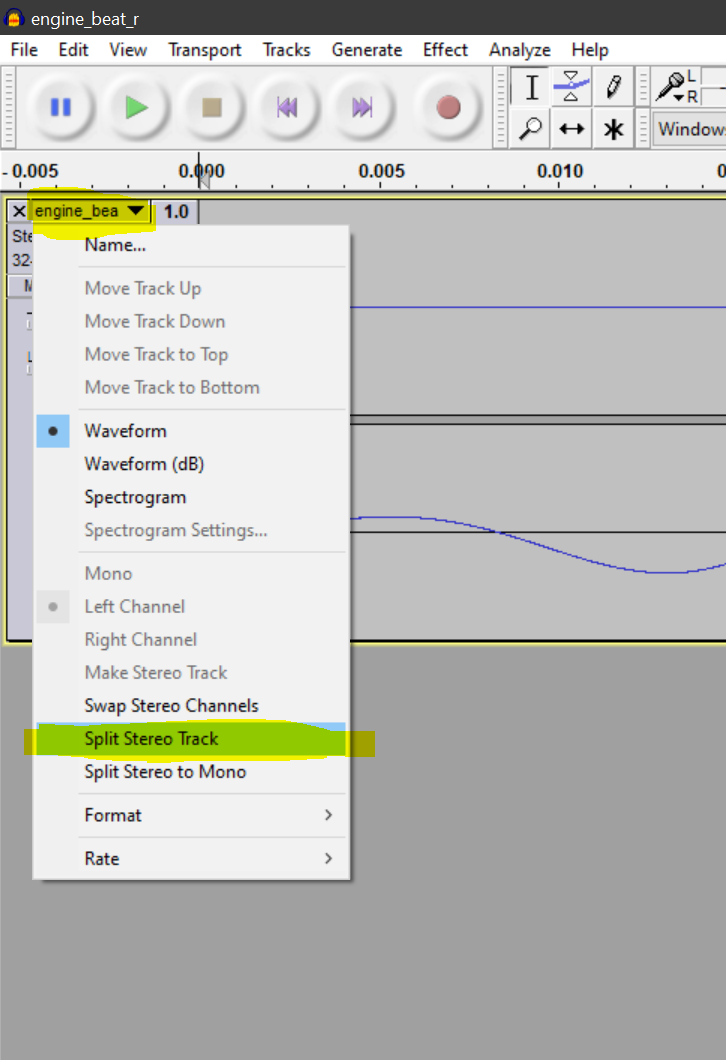The width and height of the screenshot is (726, 1060).
Task: Open the Effect menu
Action: [445, 50]
